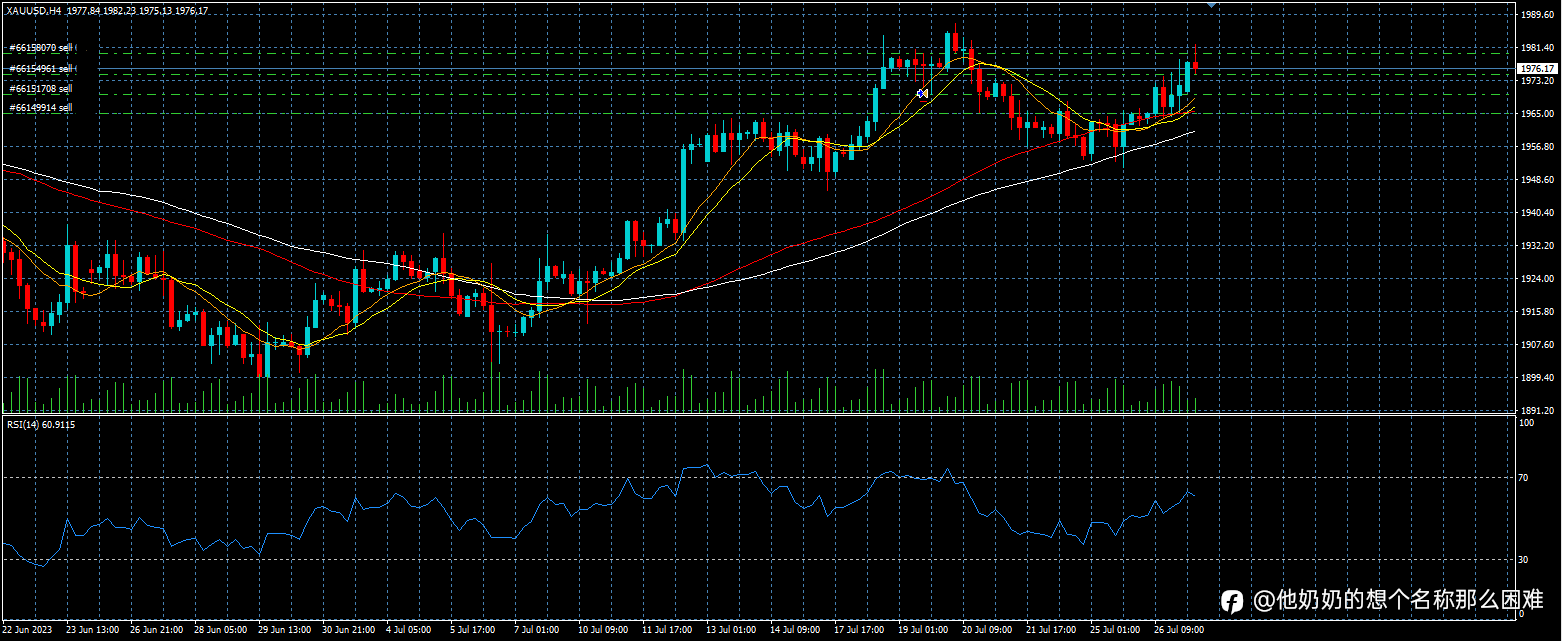Screen dimensions: 1562x641
Task: Click the RSI(14) 60.9115 indicator label
Action: point(41,424)
